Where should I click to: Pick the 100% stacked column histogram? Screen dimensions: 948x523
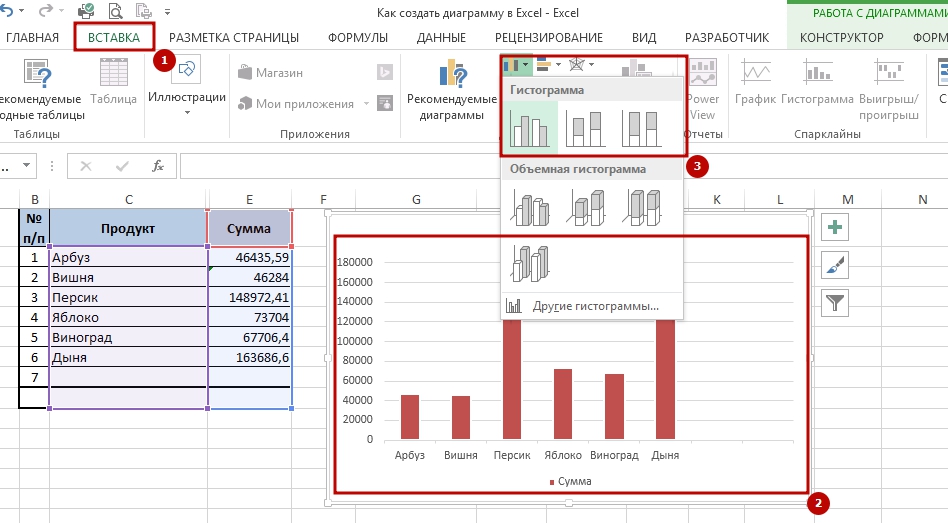(x=643, y=128)
